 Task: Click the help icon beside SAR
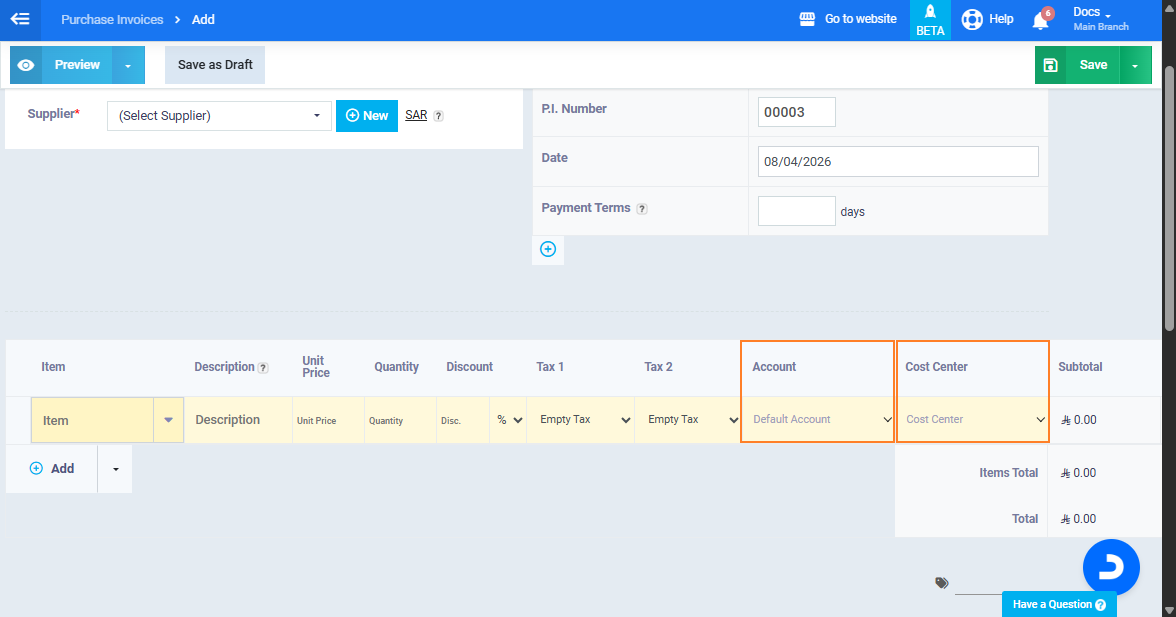(438, 116)
